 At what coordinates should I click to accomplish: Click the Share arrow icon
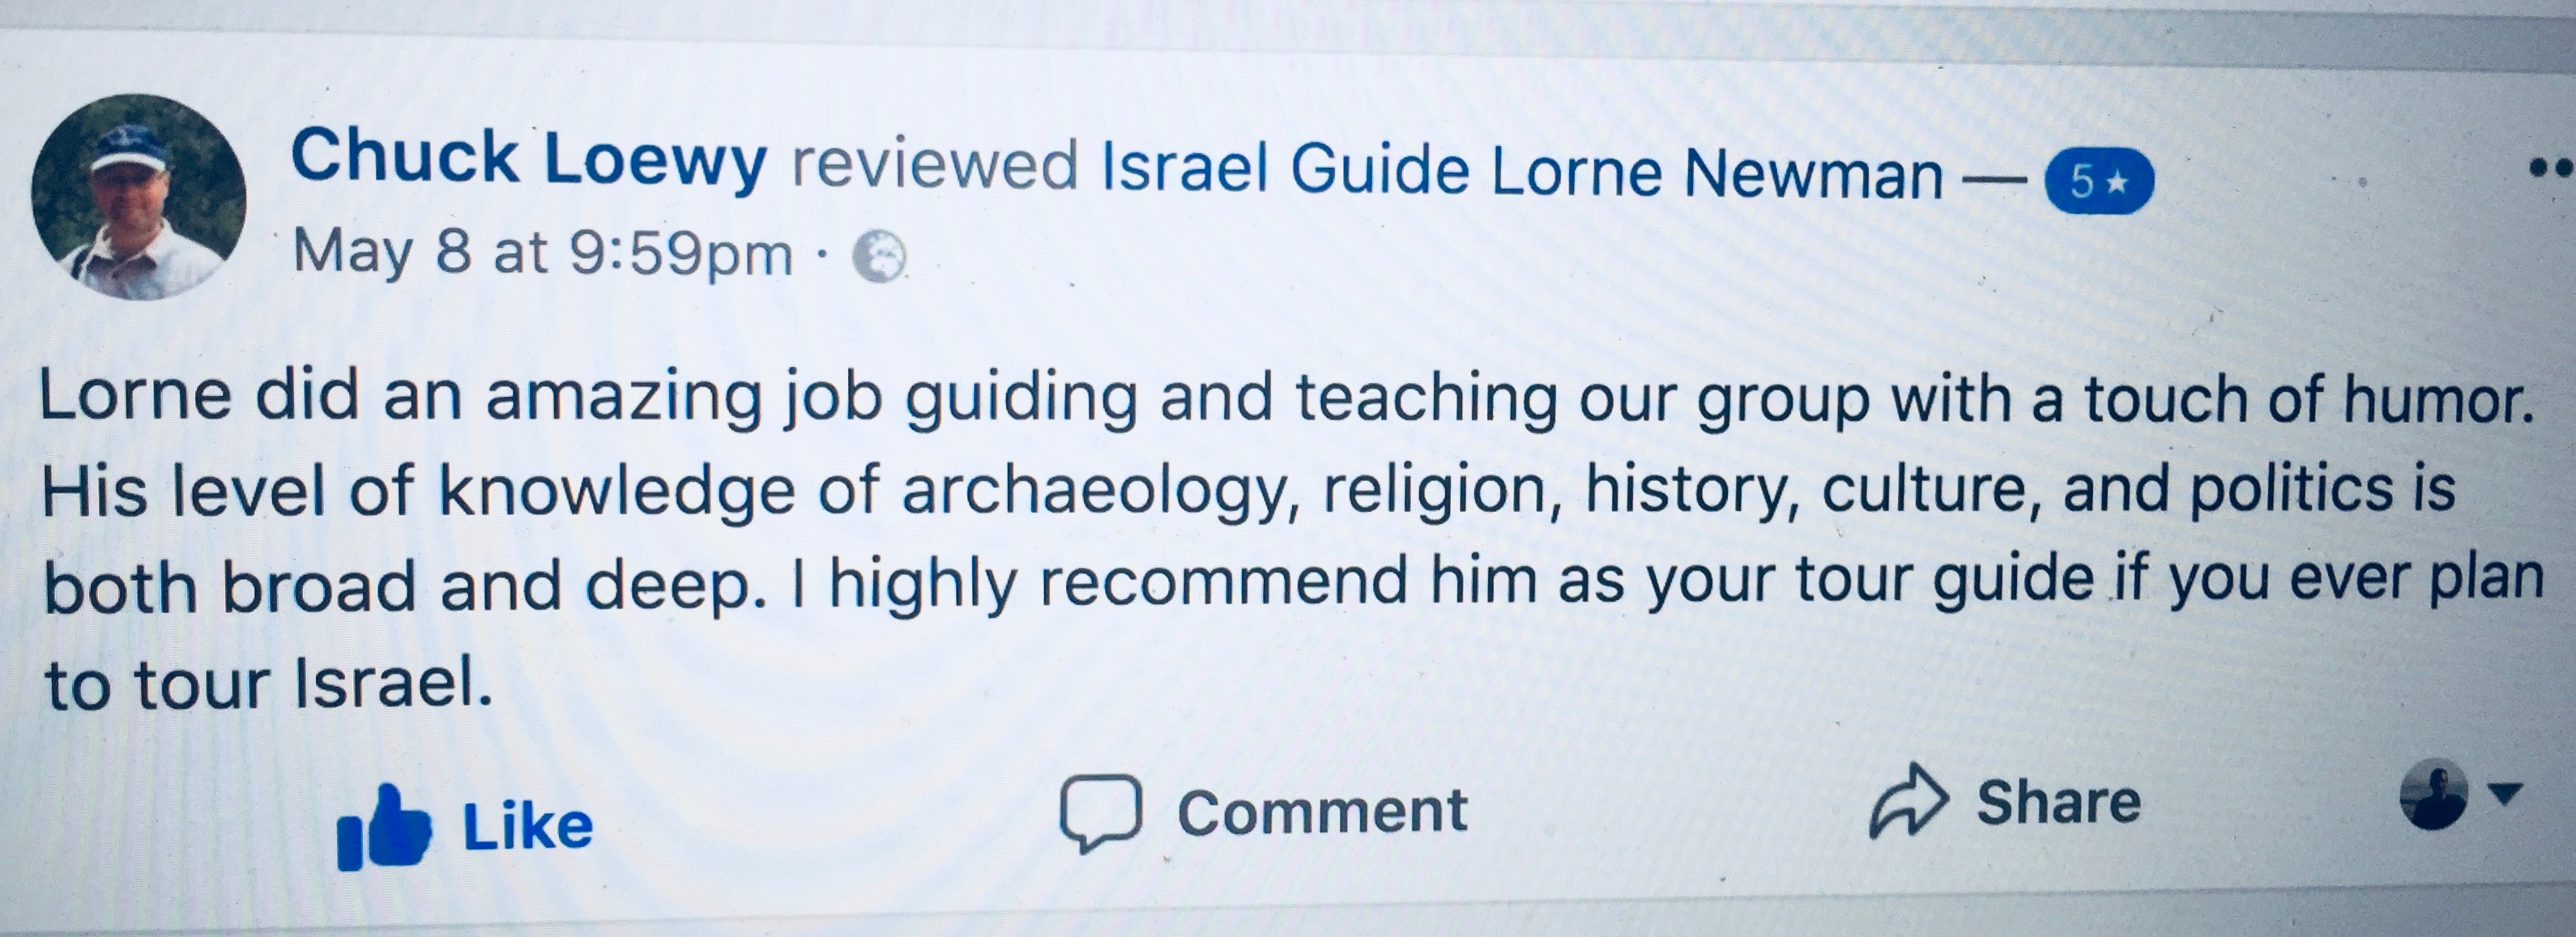1909,800
